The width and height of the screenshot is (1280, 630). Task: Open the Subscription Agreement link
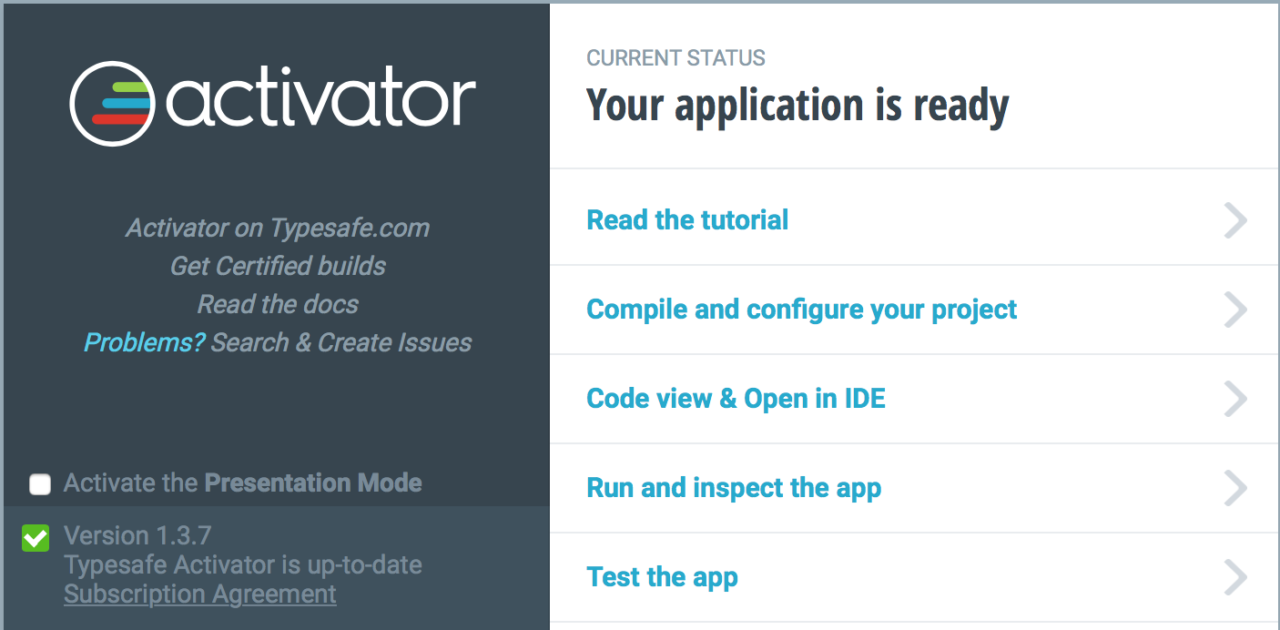coord(200,594)
